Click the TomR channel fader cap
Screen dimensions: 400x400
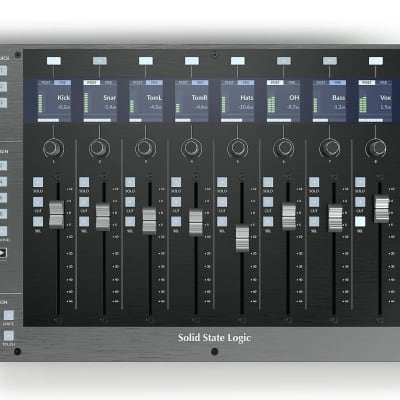pyautogui.click(x=196, y=222)
